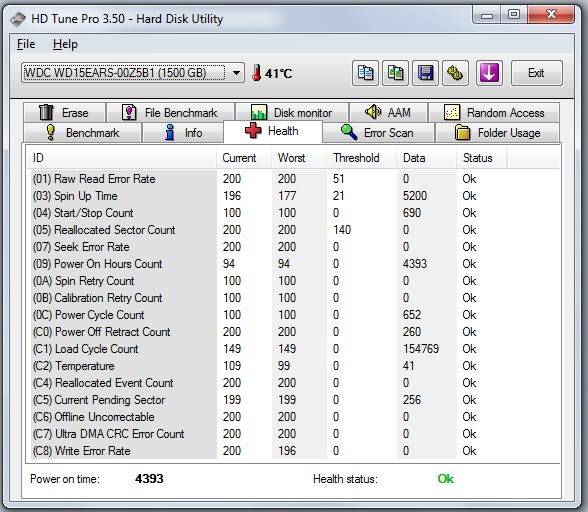Click the data value 652 for Power Cycle Count

pyautogui.click(x=412, y=315)
